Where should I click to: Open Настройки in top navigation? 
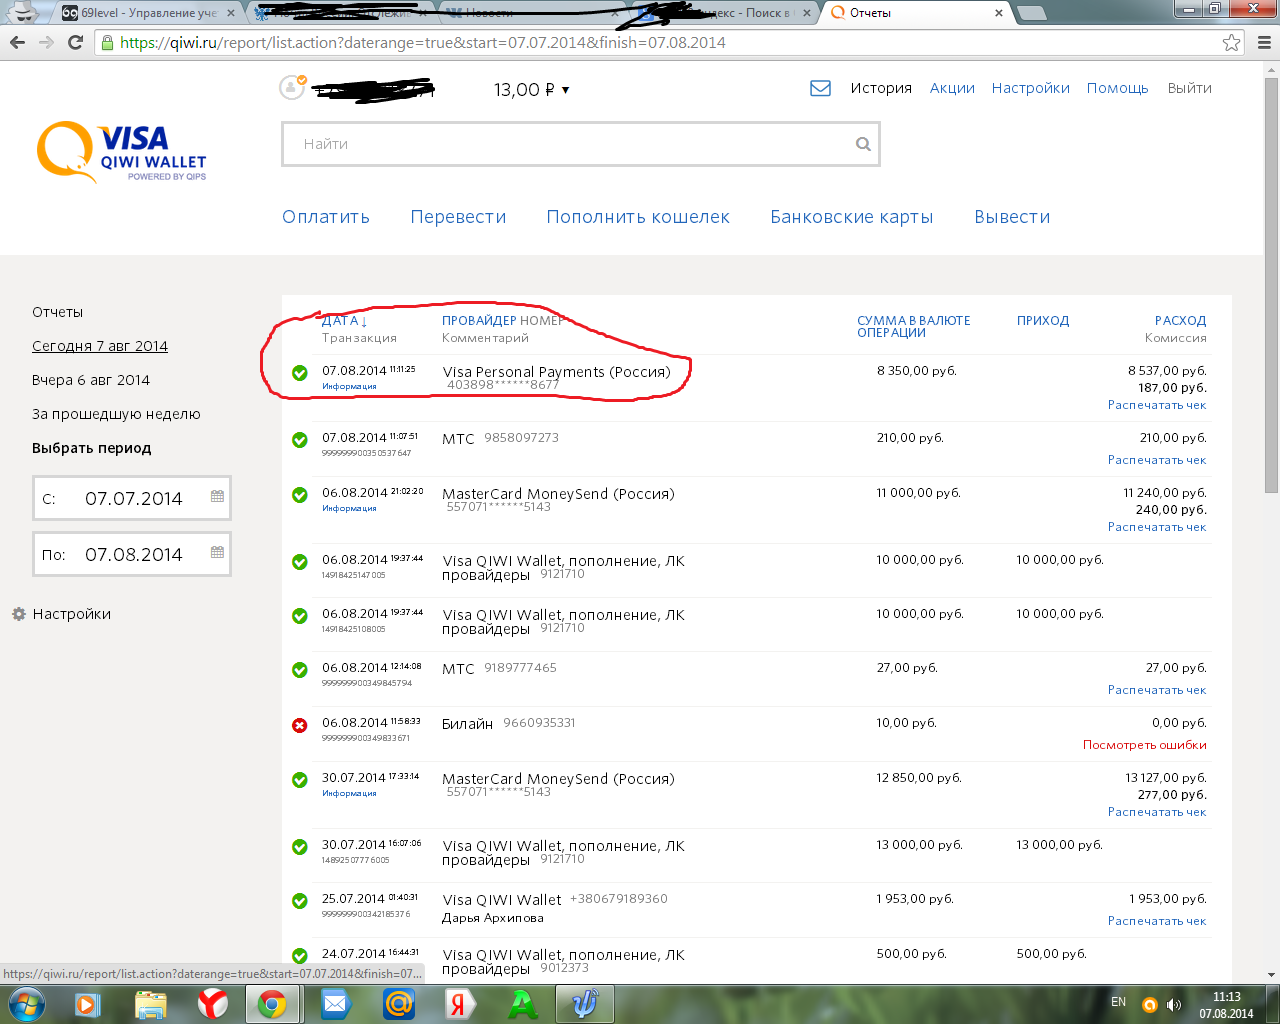1031,88
